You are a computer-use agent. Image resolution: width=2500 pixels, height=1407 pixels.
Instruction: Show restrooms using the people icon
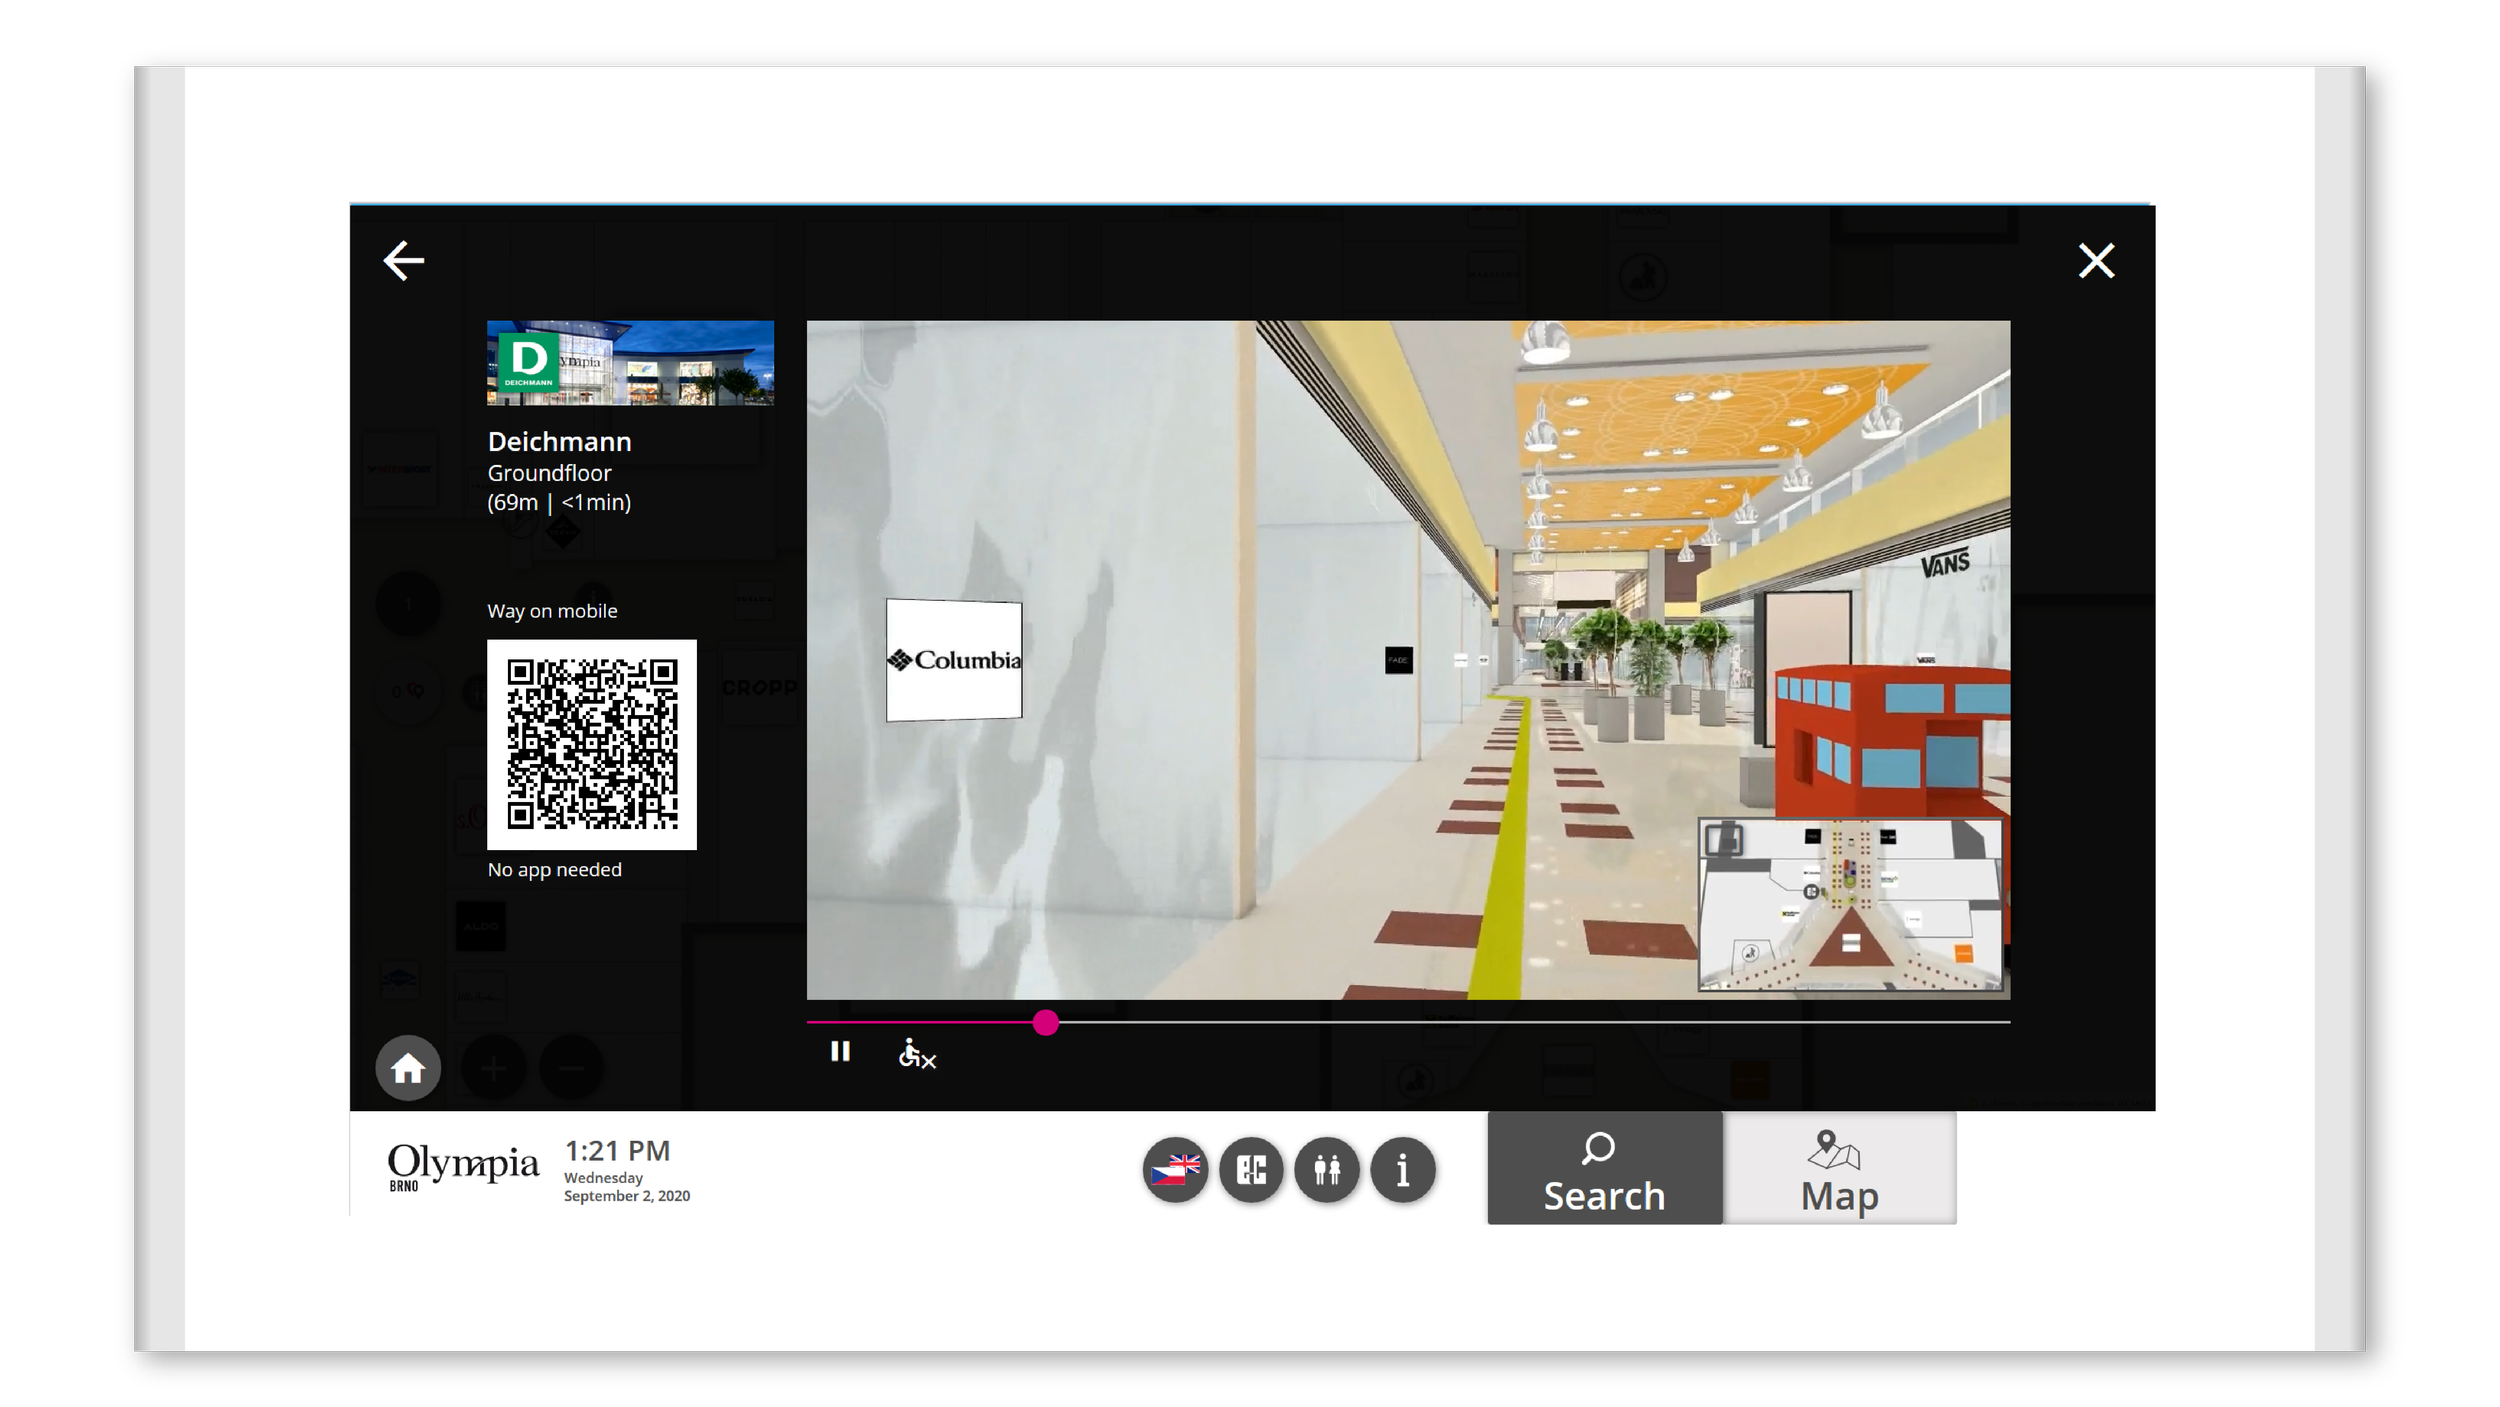pyautogui.click(x=1327, y=1169)
